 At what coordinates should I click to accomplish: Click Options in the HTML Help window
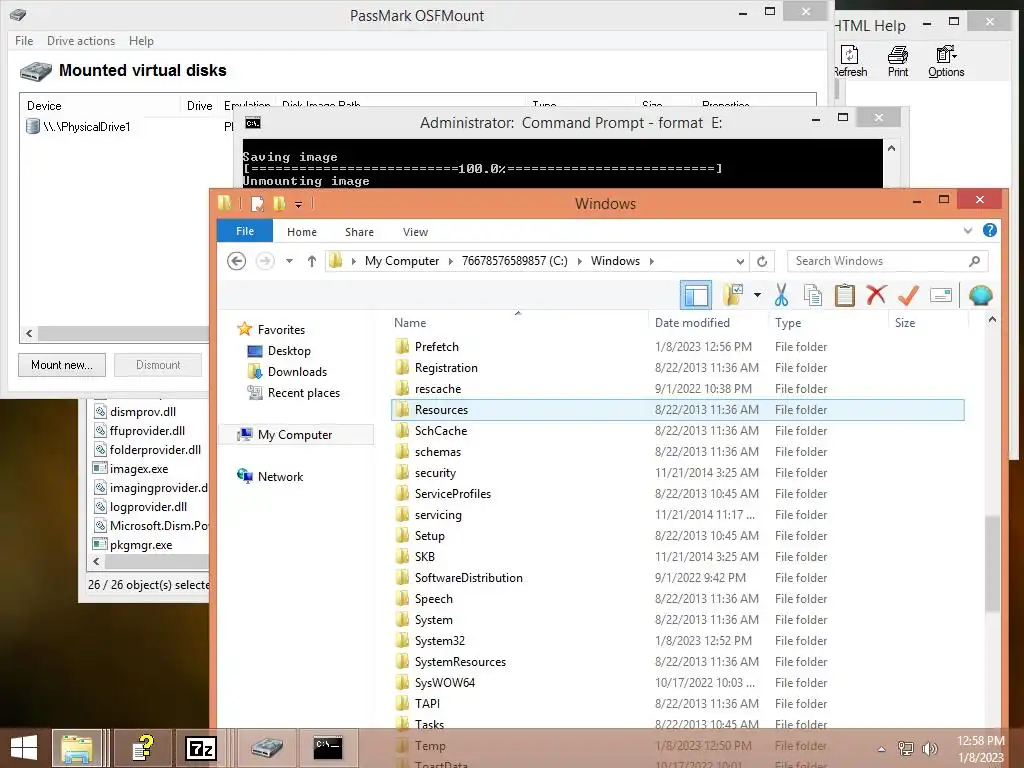(946, 61)
